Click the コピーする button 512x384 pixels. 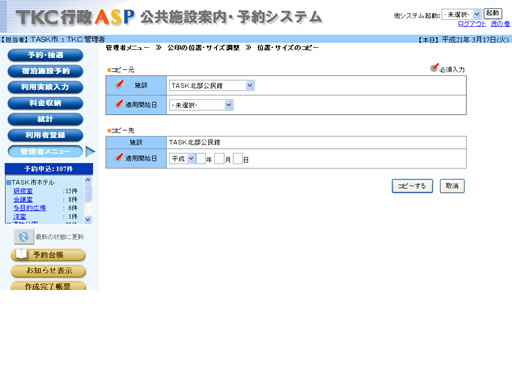(412, 186)
